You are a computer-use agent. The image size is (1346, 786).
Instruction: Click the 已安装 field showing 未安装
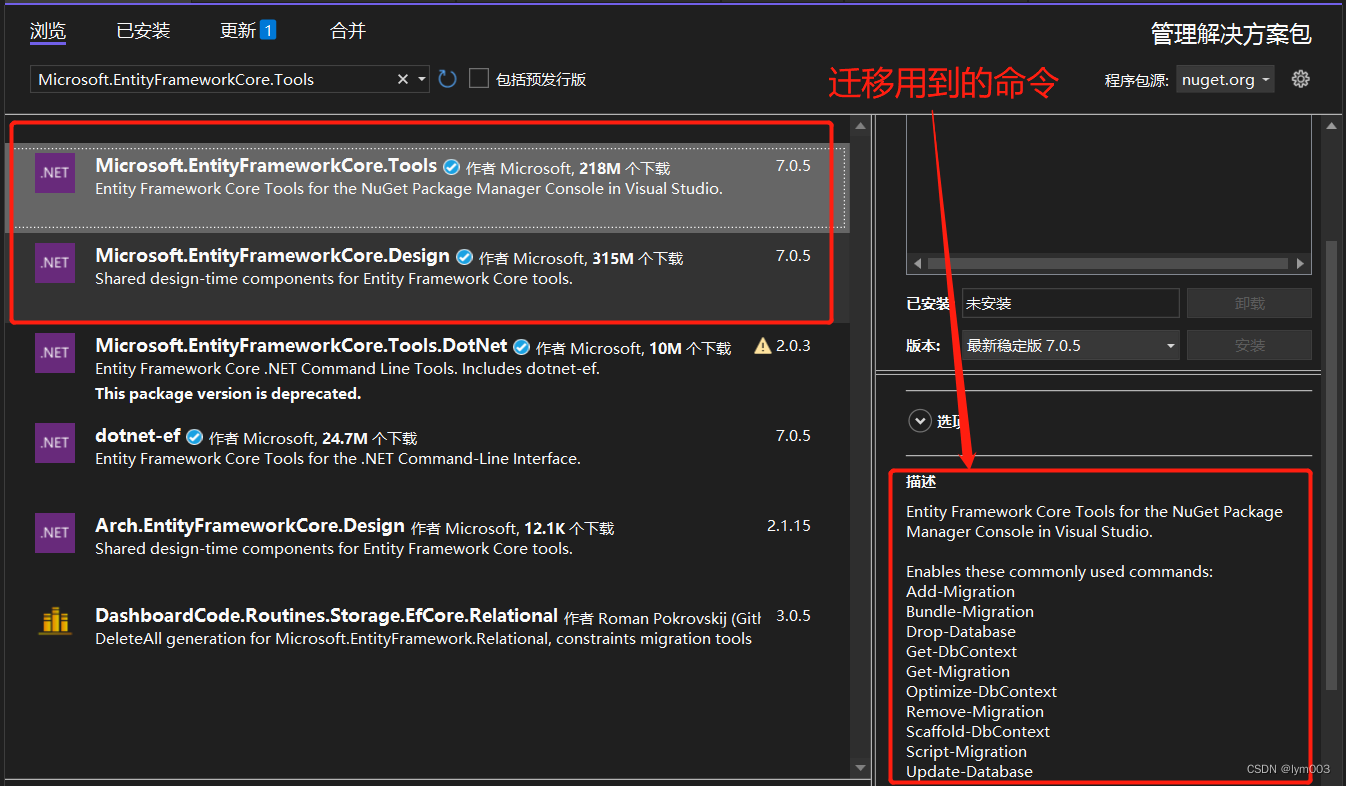tap(1070, 303)
